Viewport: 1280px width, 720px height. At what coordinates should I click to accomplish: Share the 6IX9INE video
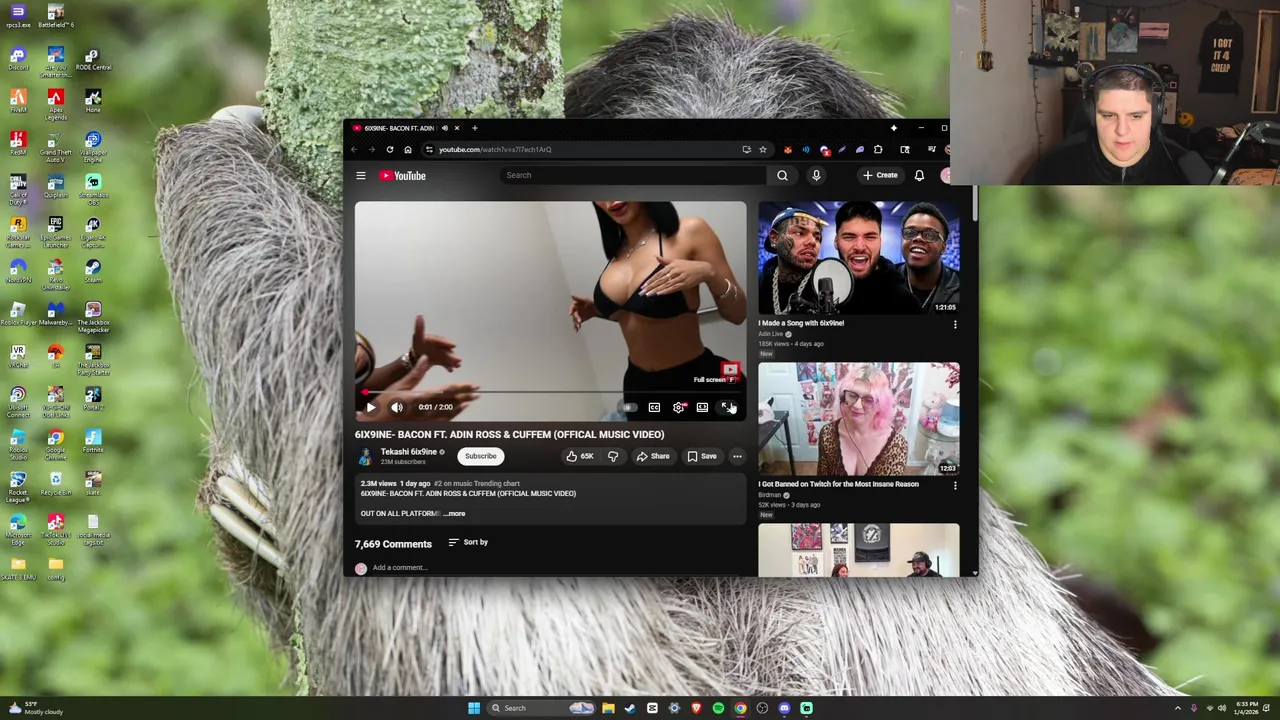(x=653, y=456)
